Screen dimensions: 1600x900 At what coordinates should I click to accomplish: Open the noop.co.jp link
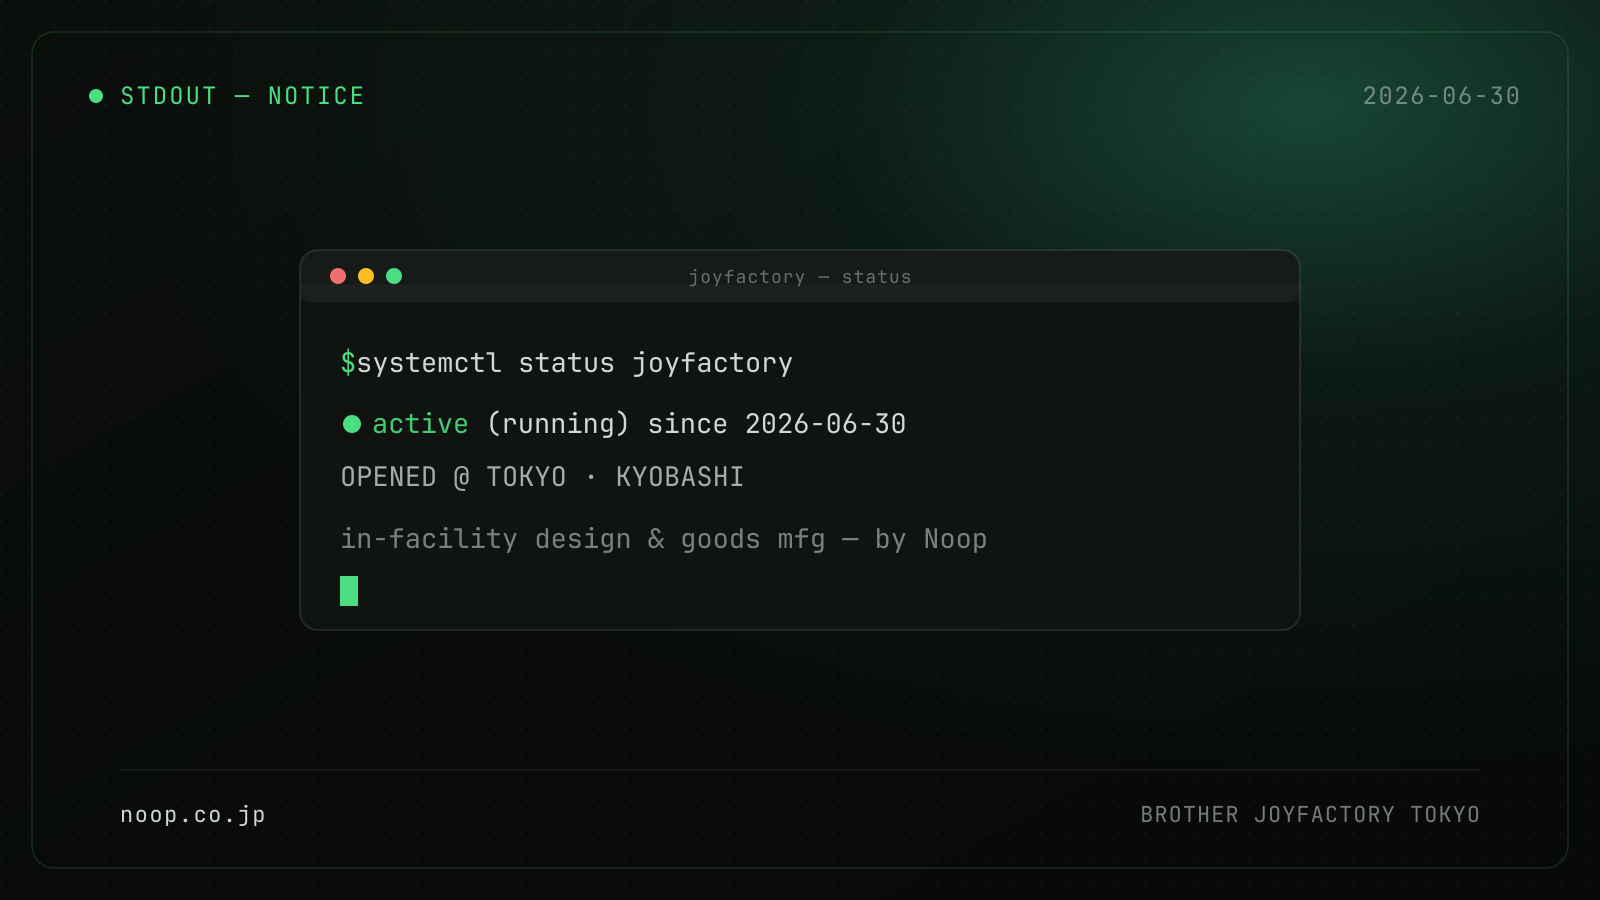click(193, 815)
